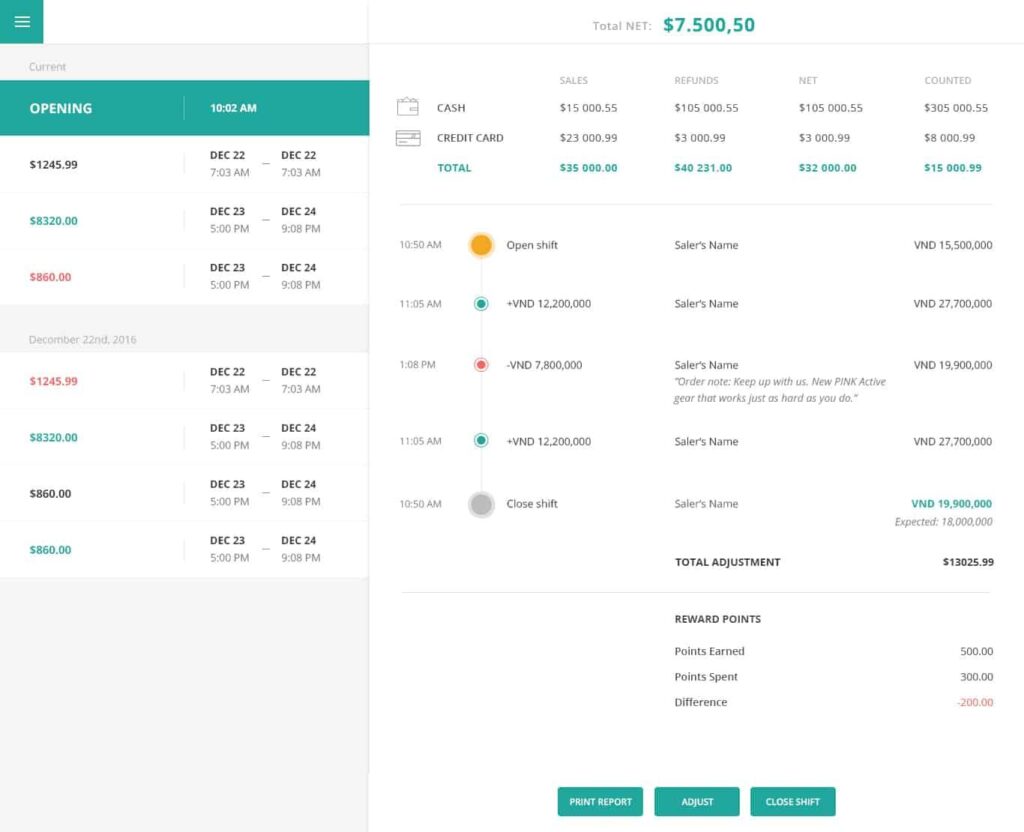
Task: Click teal dot just above Close shift
Action: (481, 441)
